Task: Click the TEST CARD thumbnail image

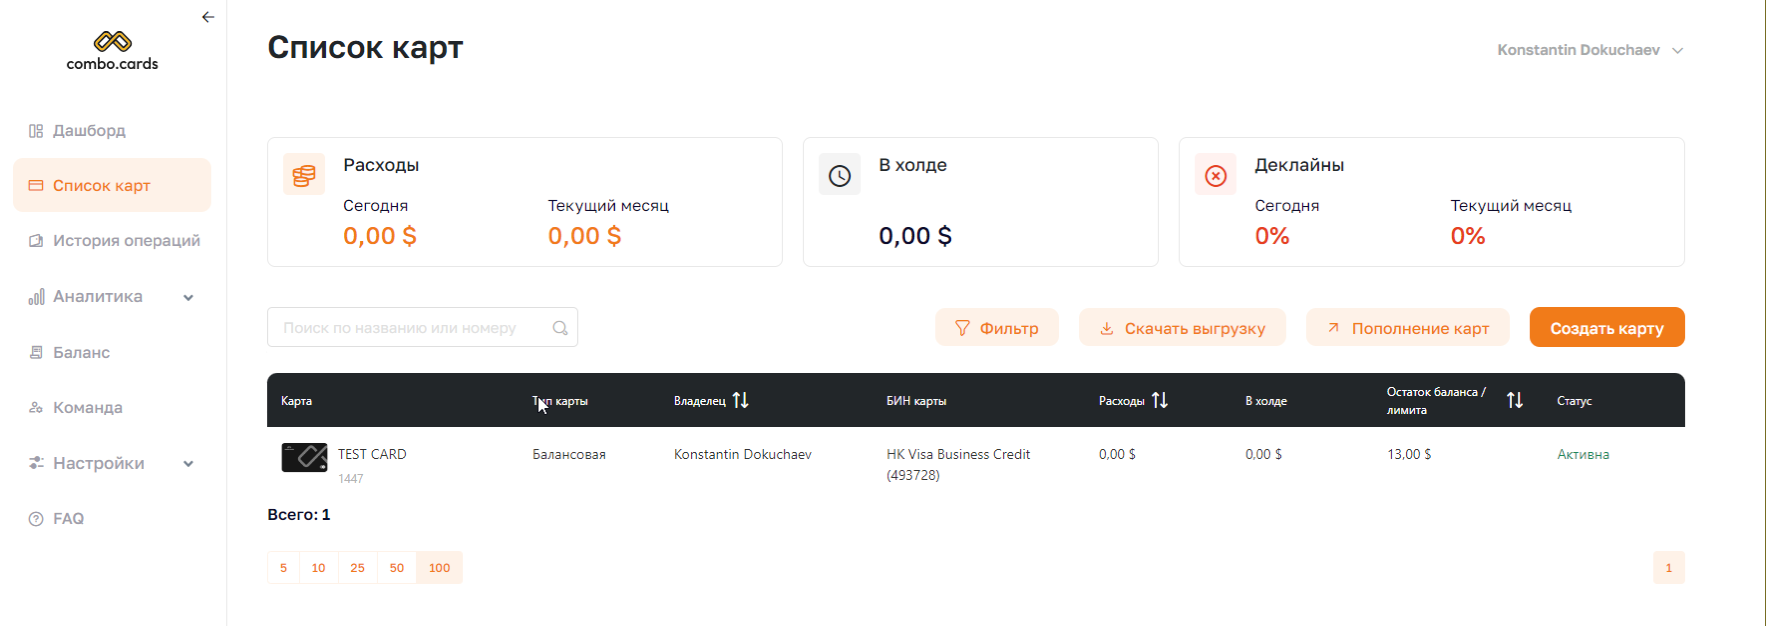Action: tap(305, 457)
